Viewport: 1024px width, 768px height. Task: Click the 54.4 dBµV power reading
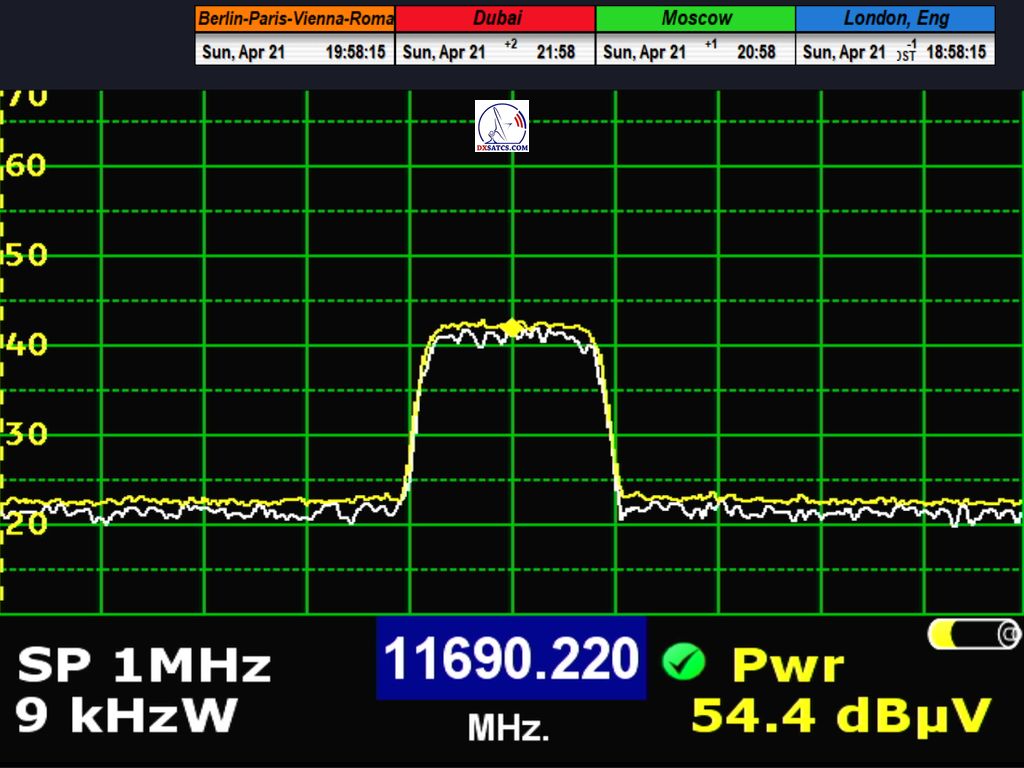point(841,716)
